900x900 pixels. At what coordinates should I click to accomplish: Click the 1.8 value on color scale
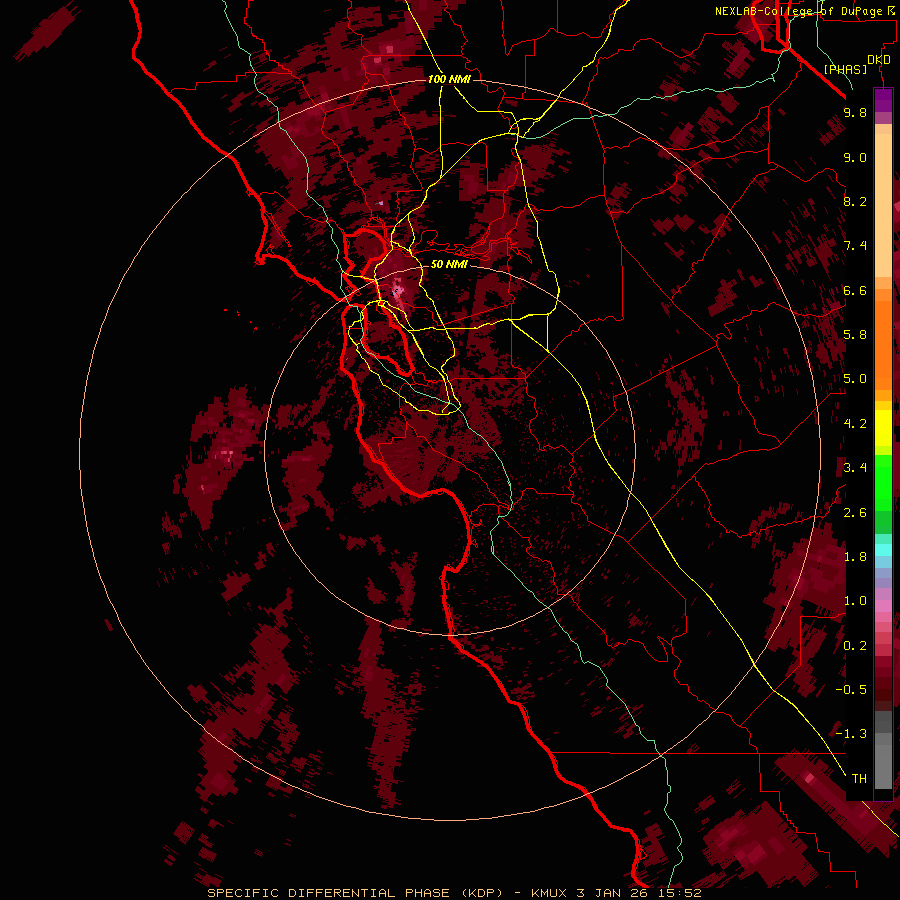coord(855,557)
